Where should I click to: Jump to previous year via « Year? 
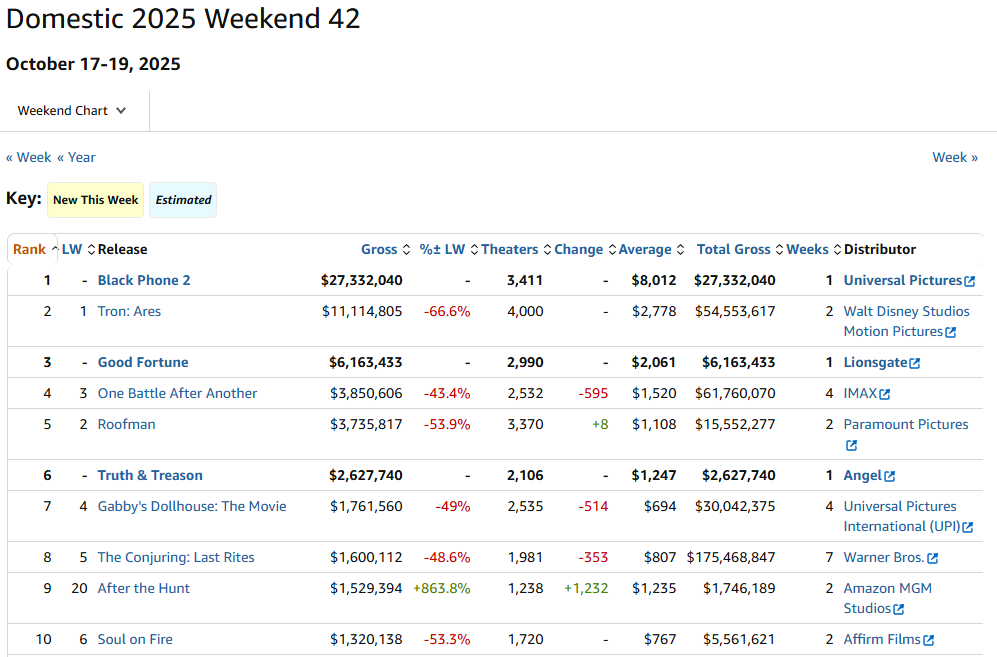click(x=76, y=157)
